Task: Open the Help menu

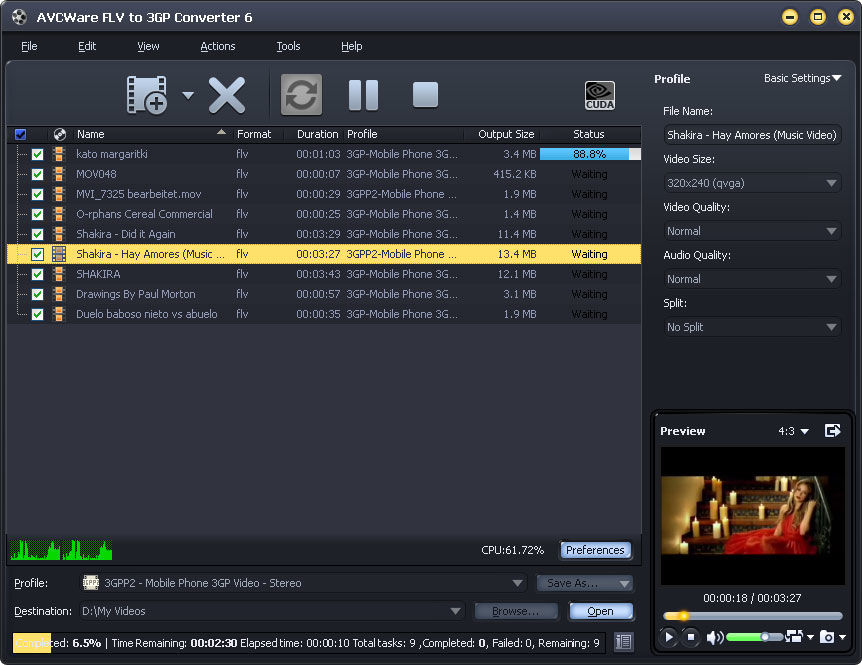Action: coord(351,46)
